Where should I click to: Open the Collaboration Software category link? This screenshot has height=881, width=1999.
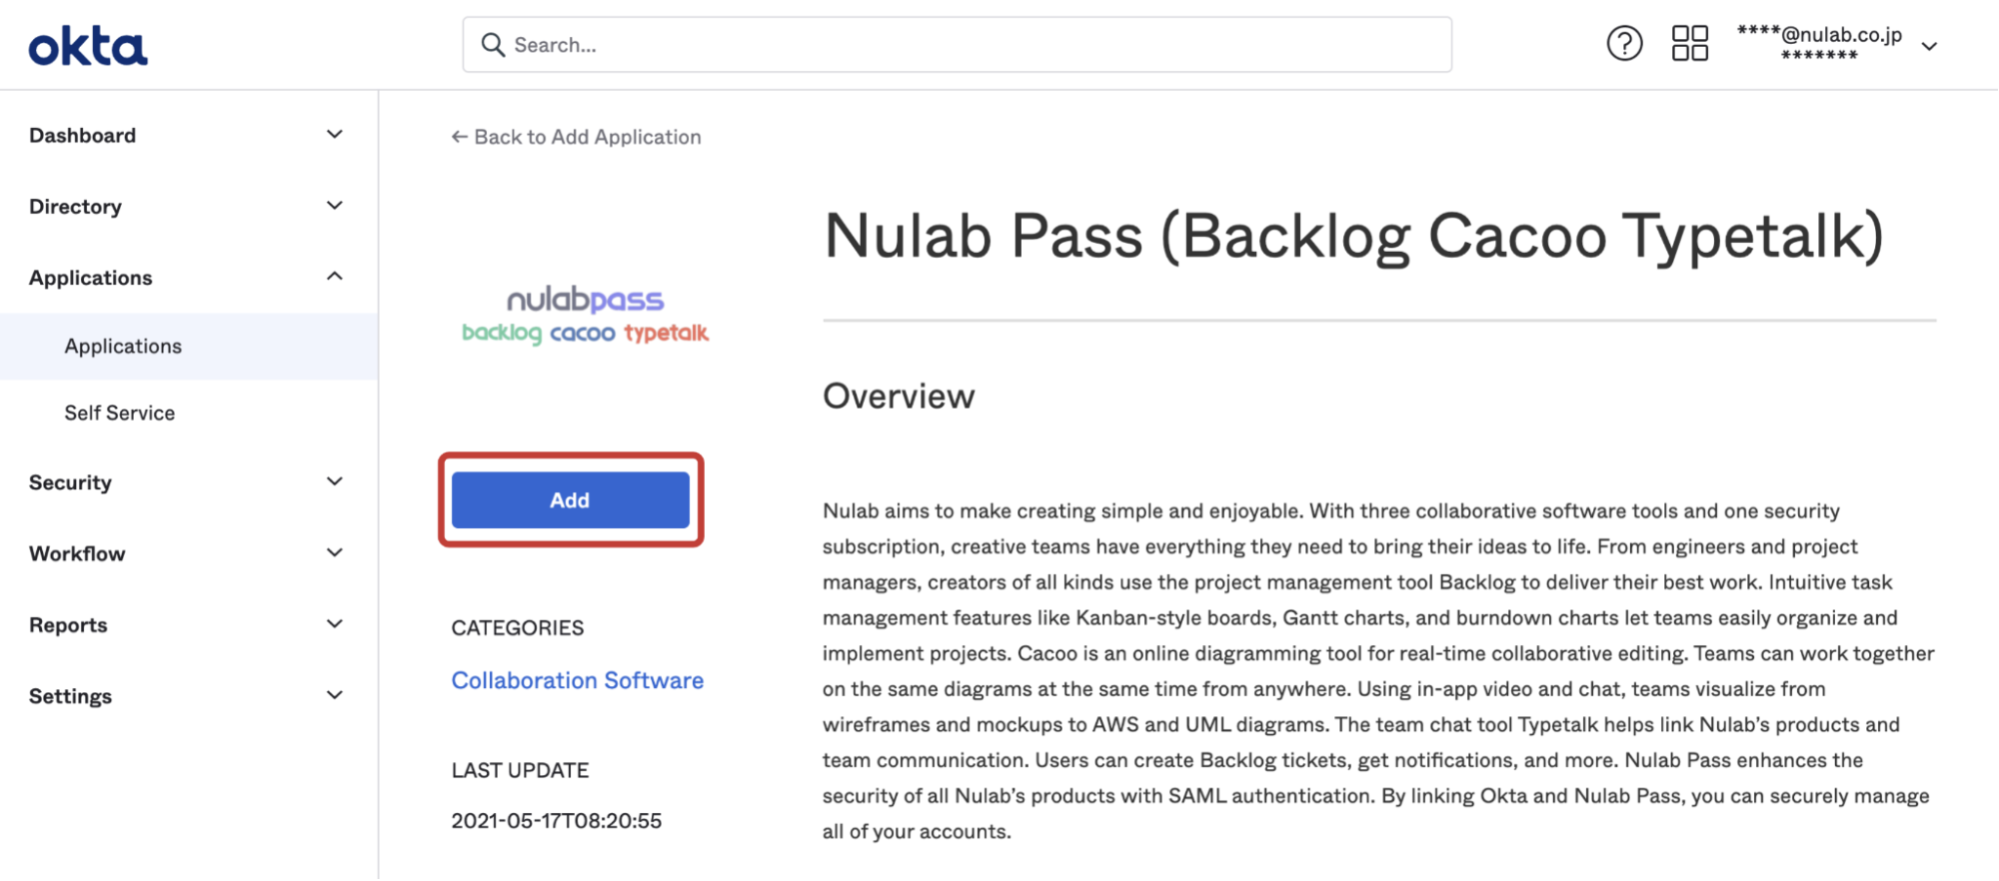point(577,680)
